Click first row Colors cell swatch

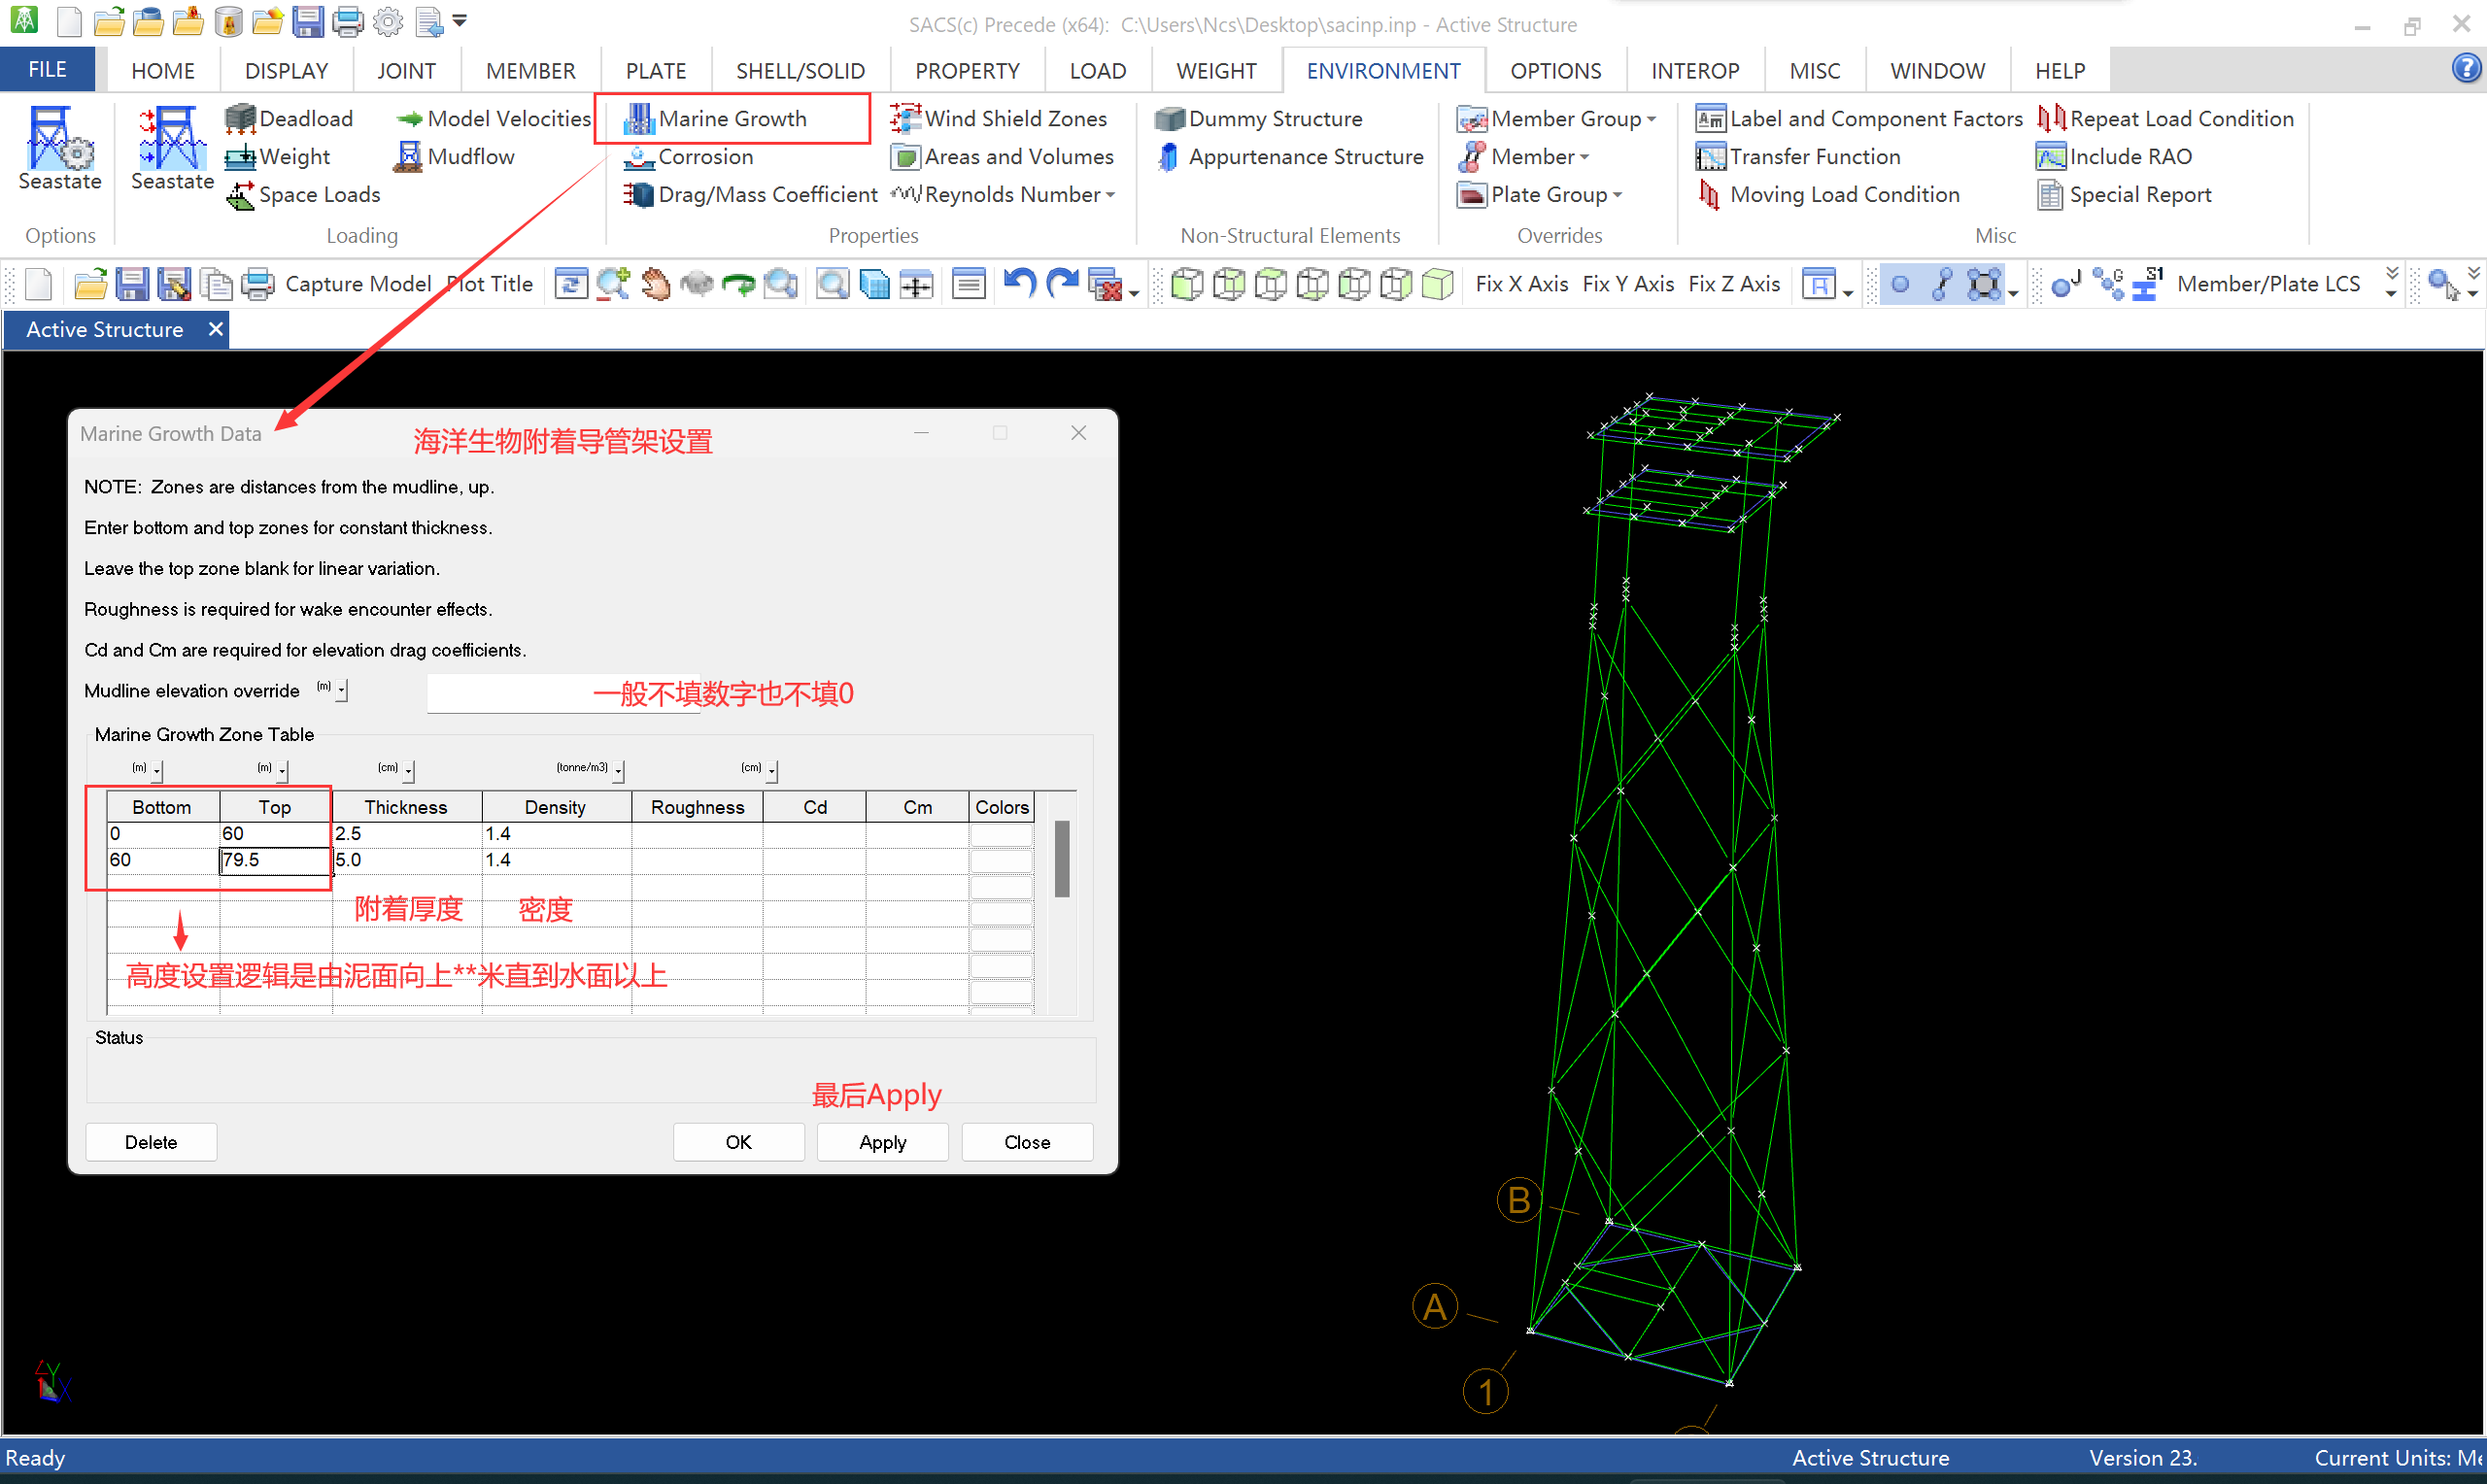[1001, 834]
